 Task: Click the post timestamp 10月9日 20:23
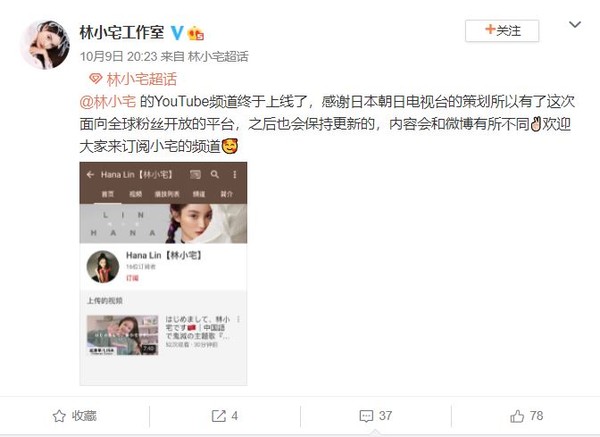click(118, 57)
